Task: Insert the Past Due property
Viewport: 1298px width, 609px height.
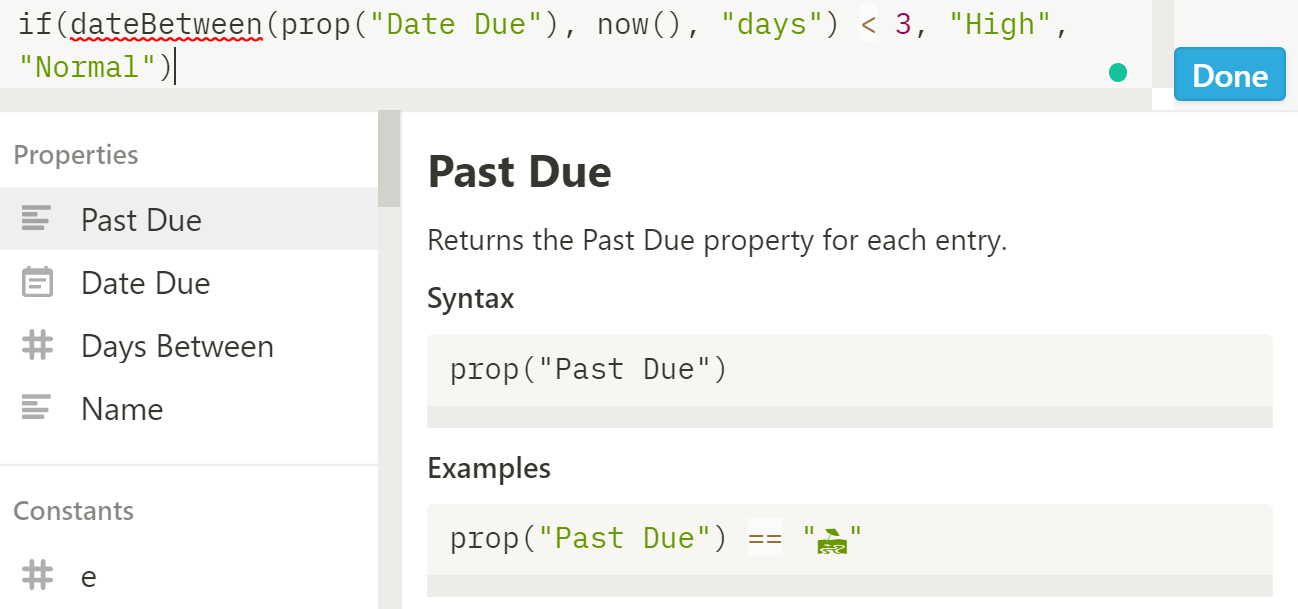Action: click(x=189, y=219)
